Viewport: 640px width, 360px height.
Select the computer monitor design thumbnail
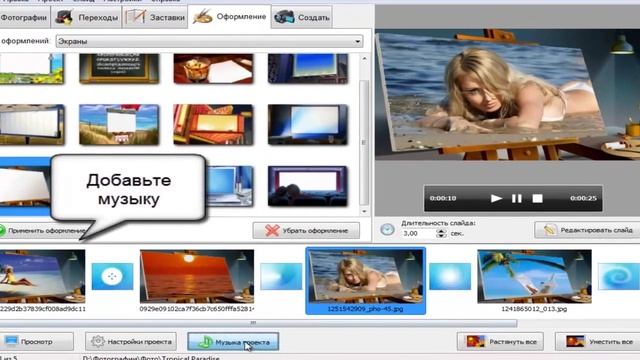(230, 186)
